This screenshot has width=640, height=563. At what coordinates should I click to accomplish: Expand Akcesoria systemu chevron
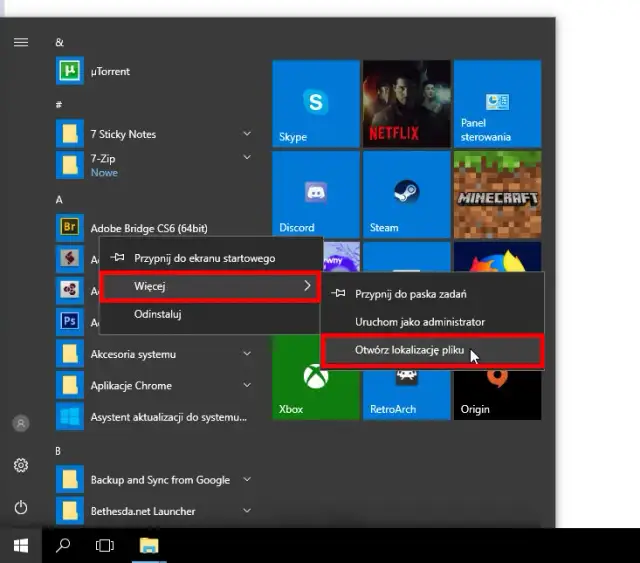[x=247, y=354]
